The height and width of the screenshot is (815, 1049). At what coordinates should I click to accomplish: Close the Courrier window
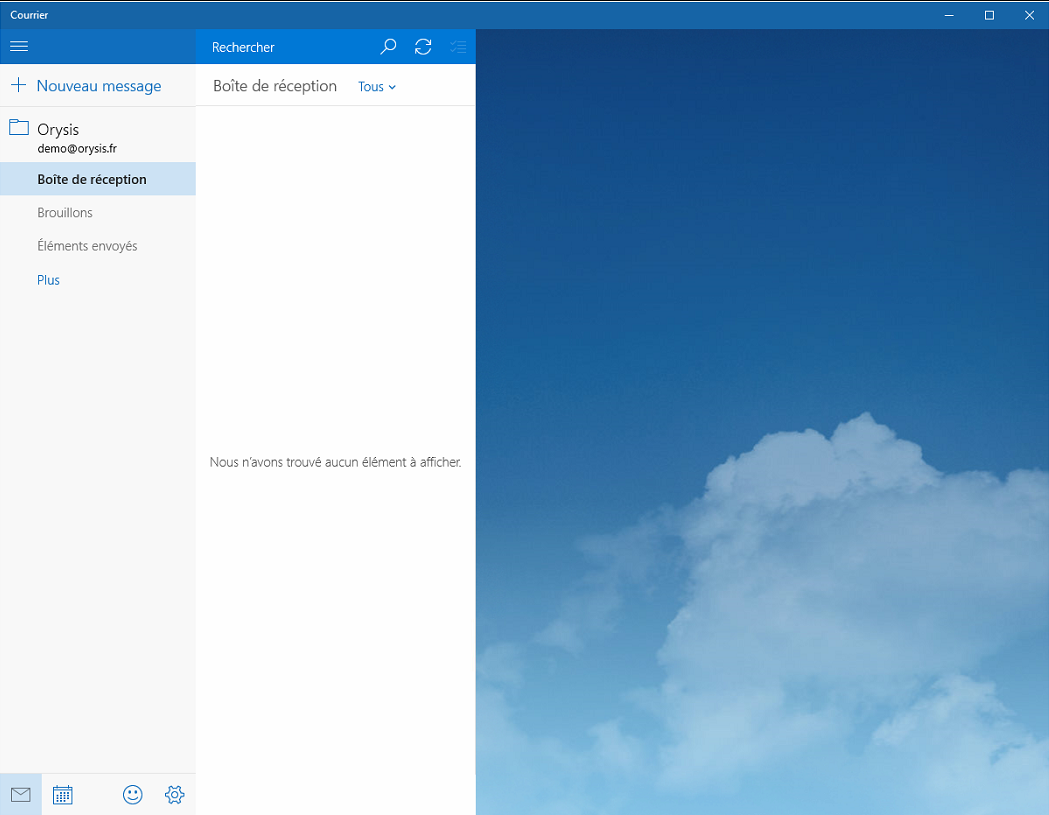click(1029, 15)
